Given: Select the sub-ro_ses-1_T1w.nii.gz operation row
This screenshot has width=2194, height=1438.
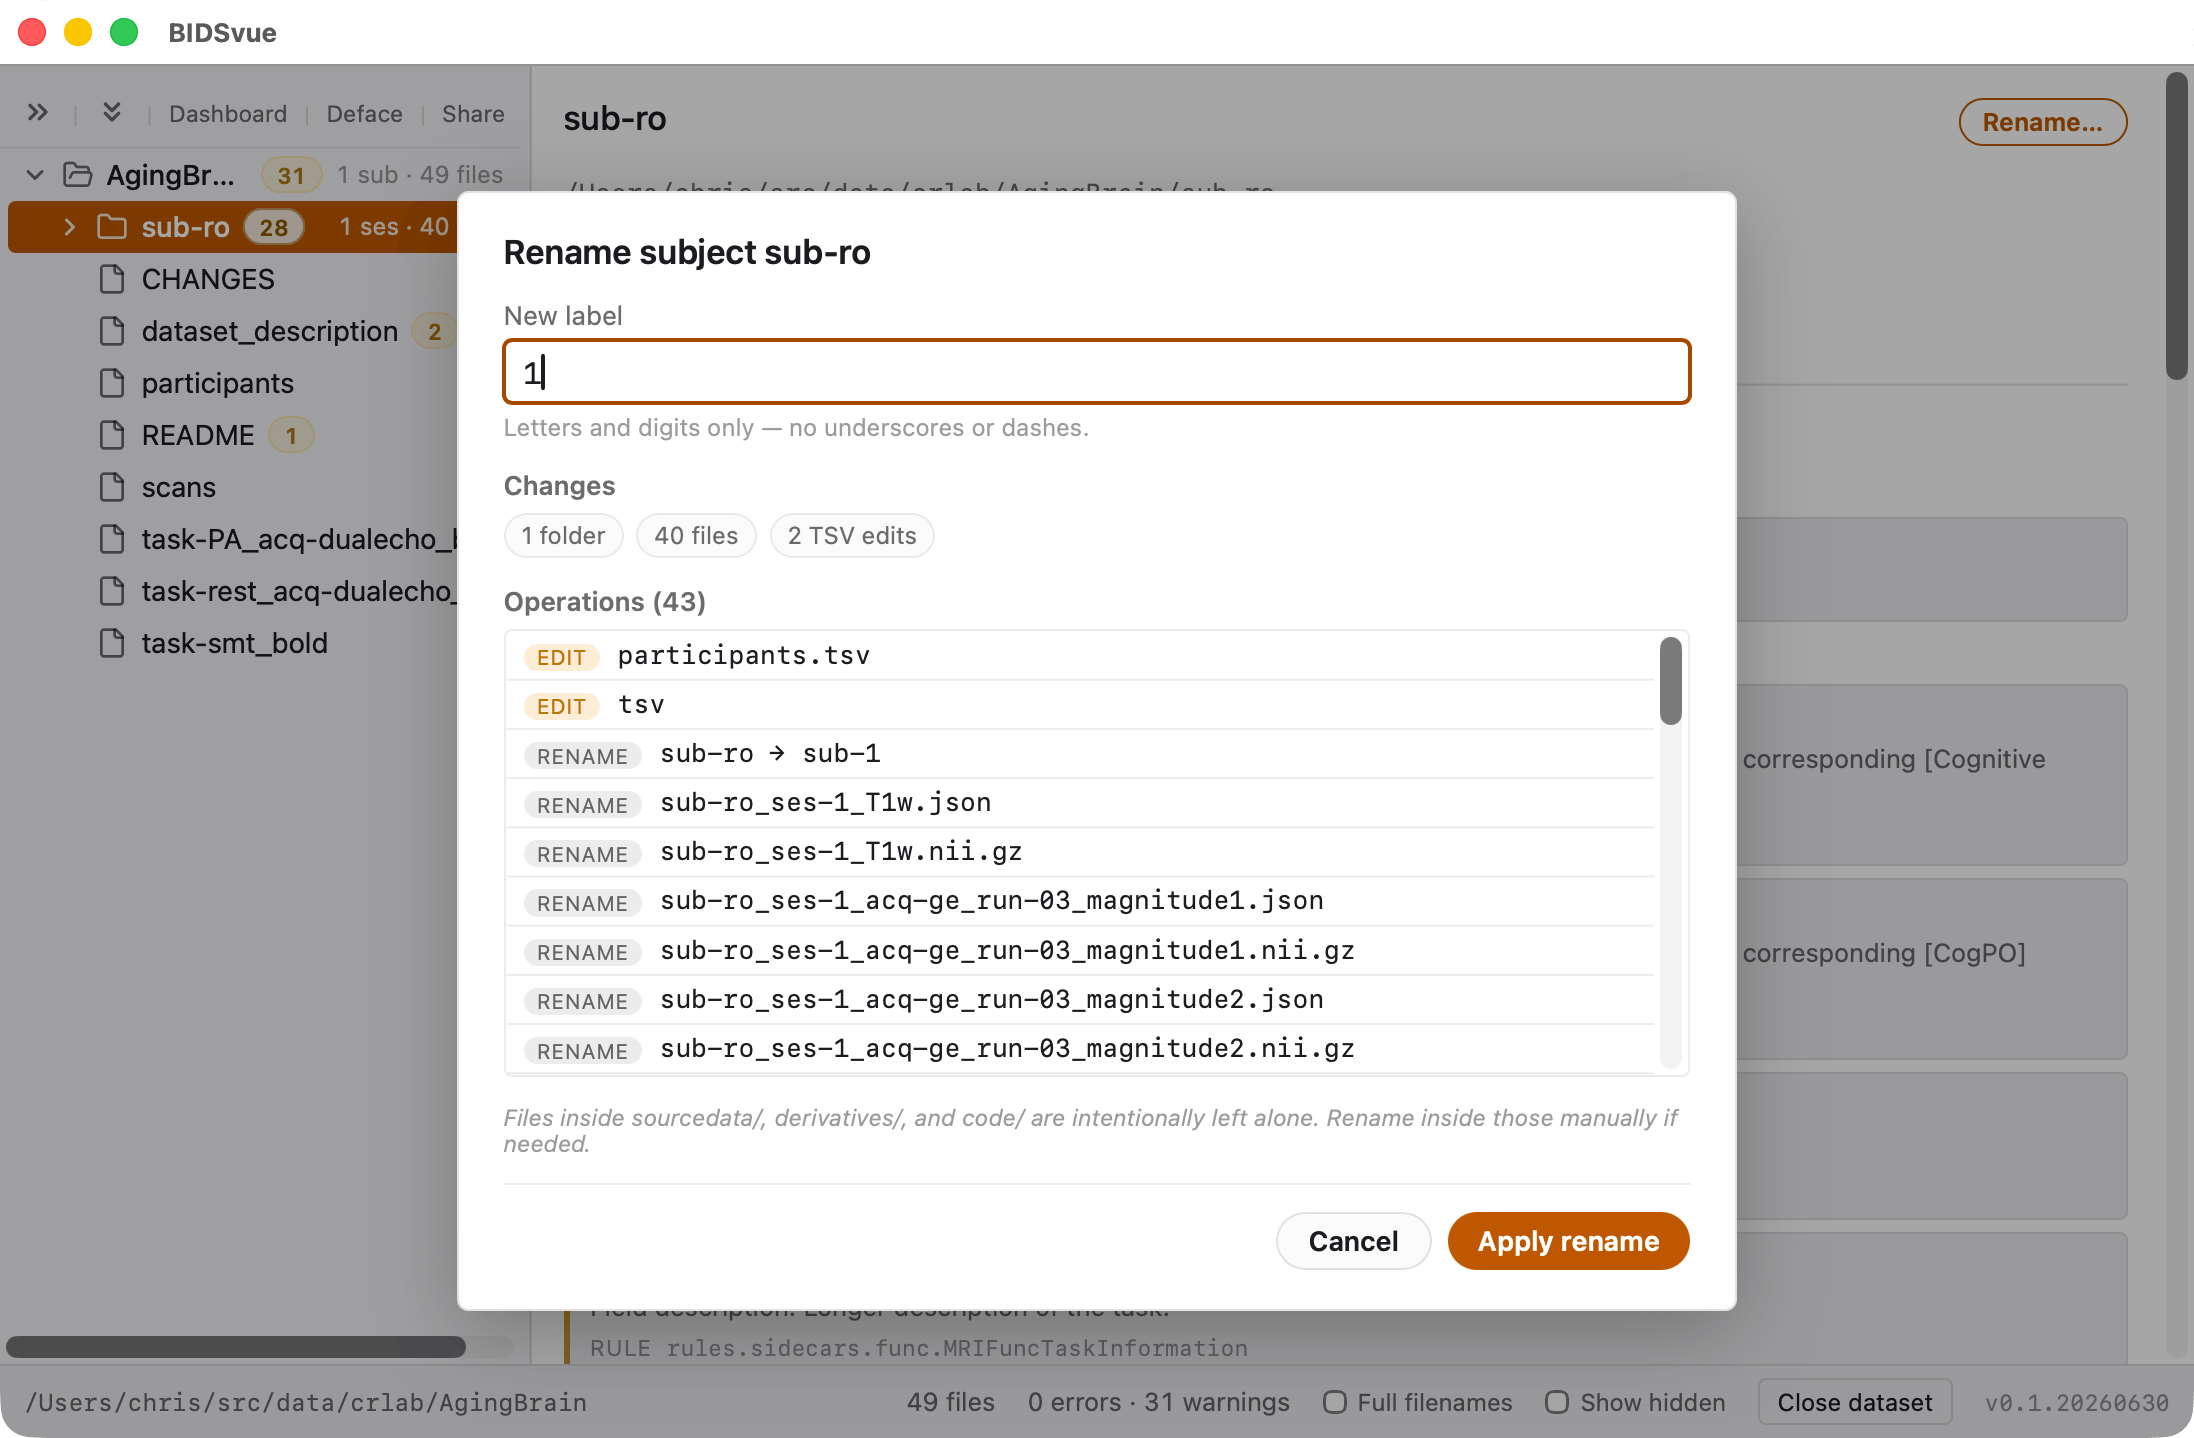Looking at the screenshot, I should [1080, 852].
